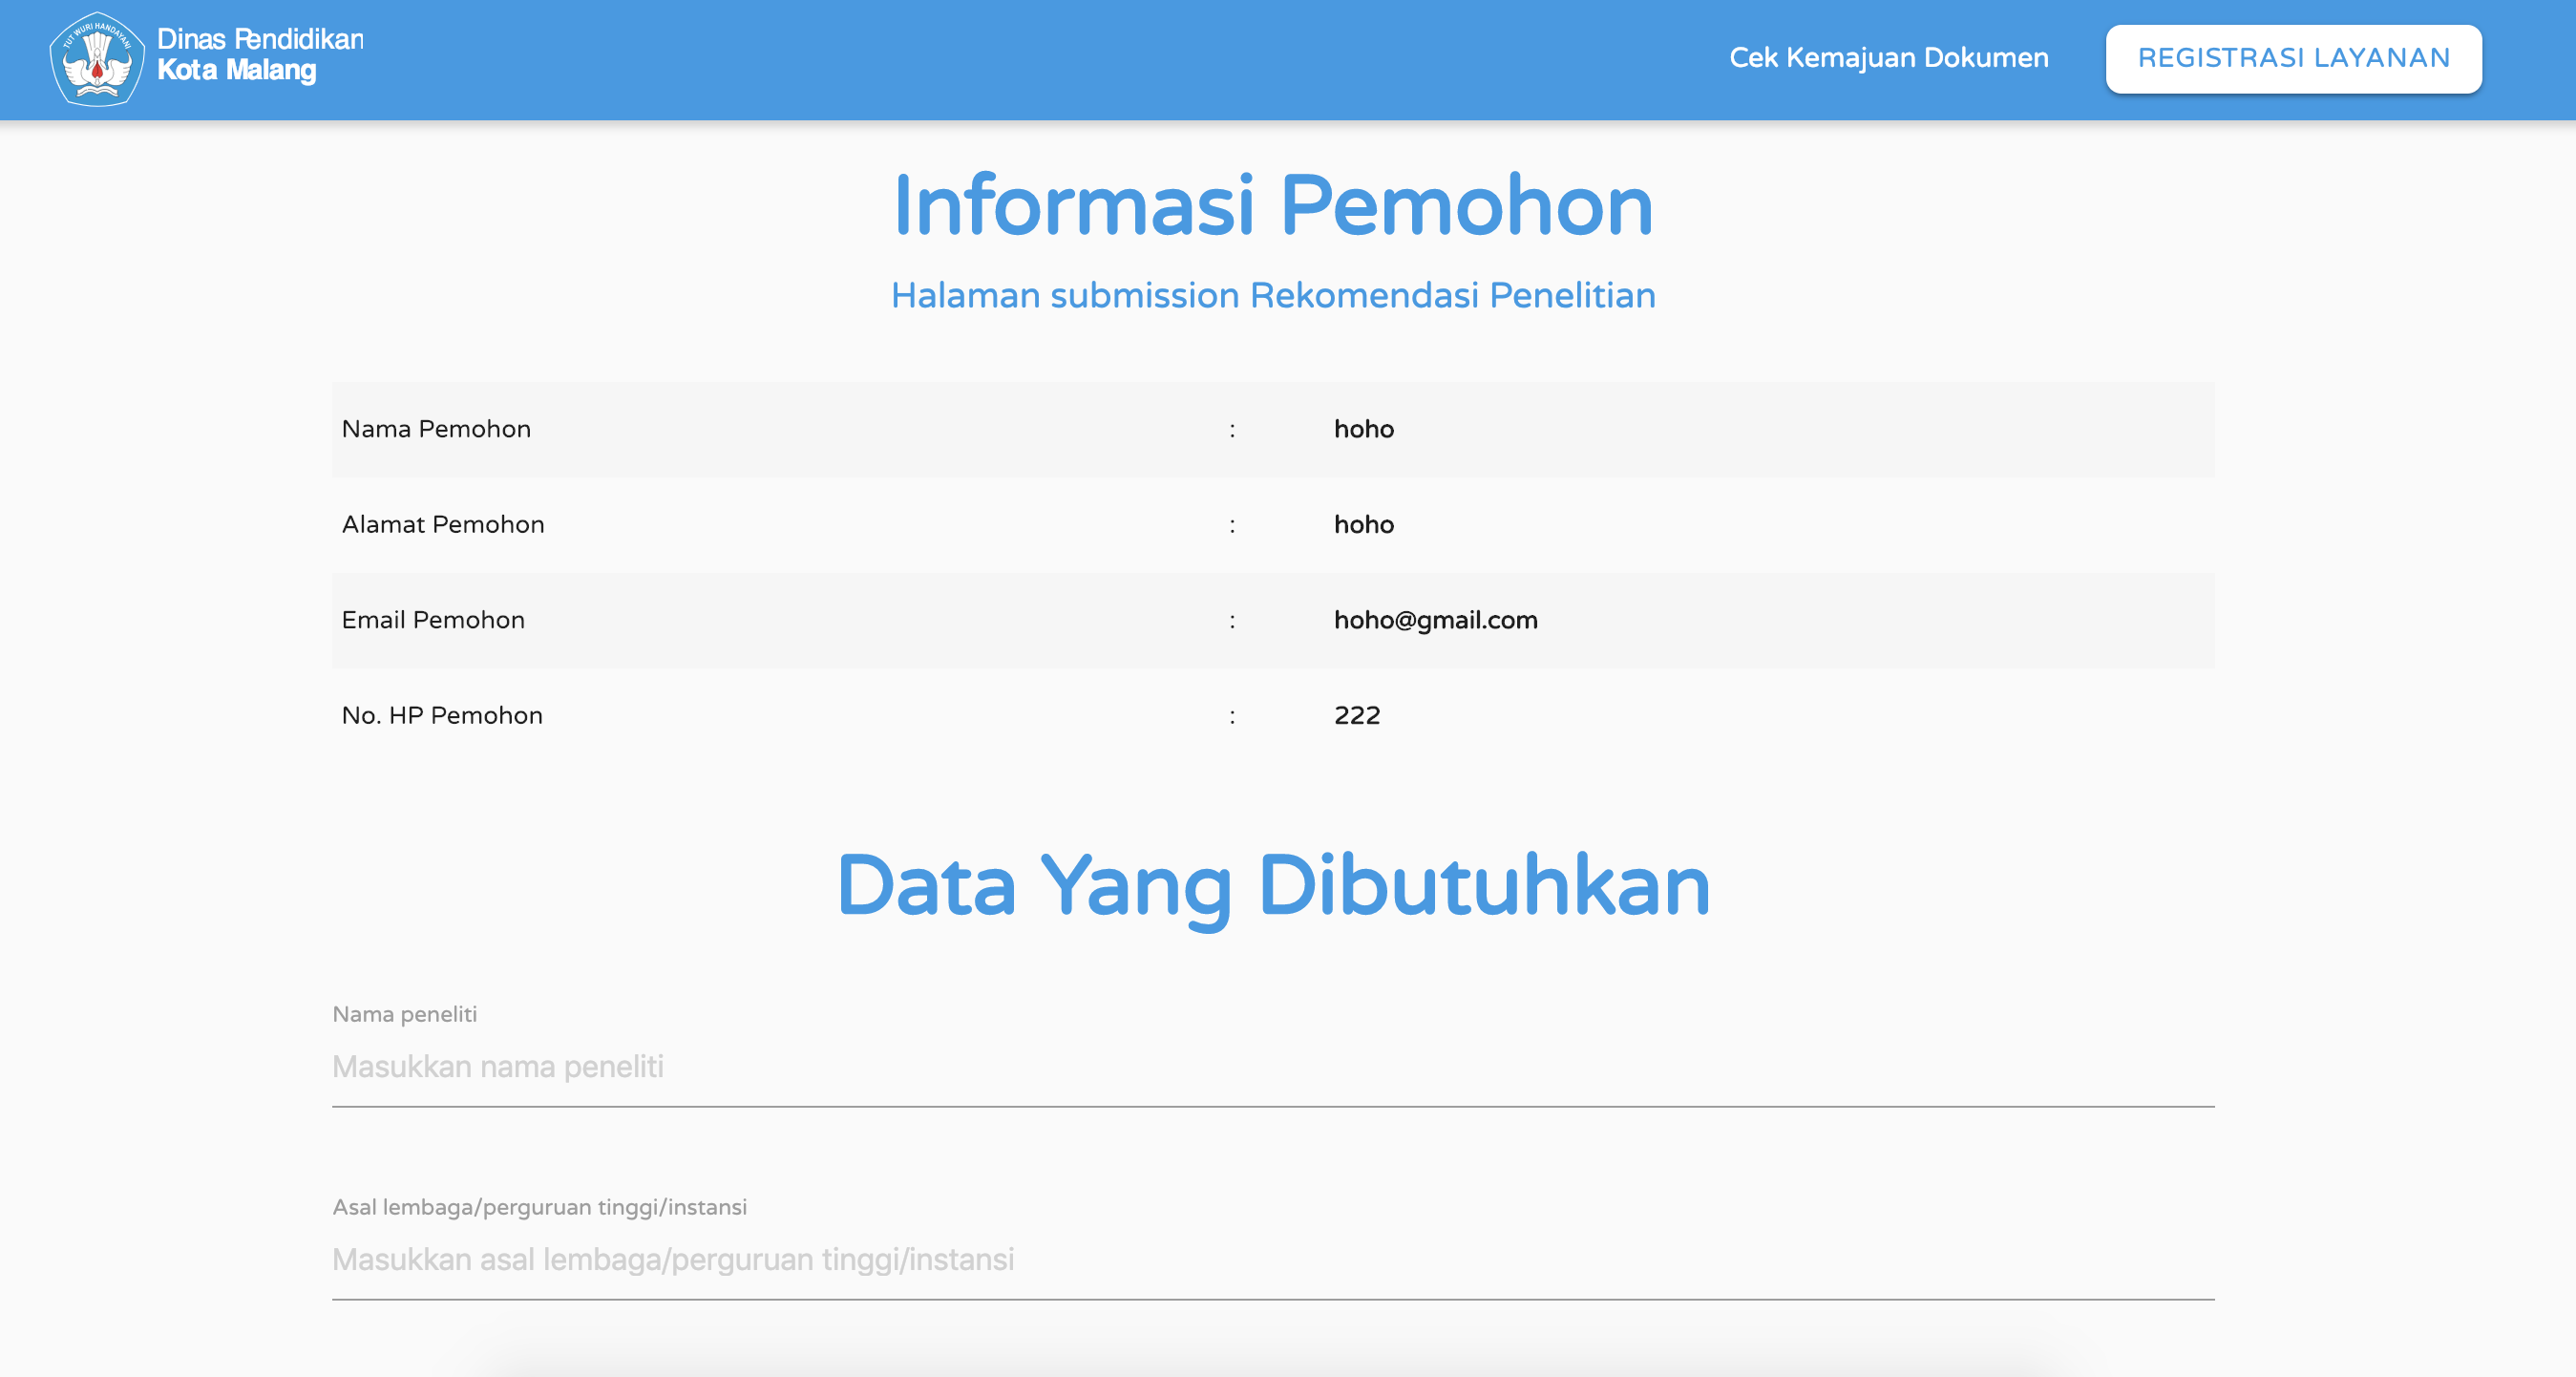Click the Nama peneliti field label

pyautogui.click(x=404, y=1014)
